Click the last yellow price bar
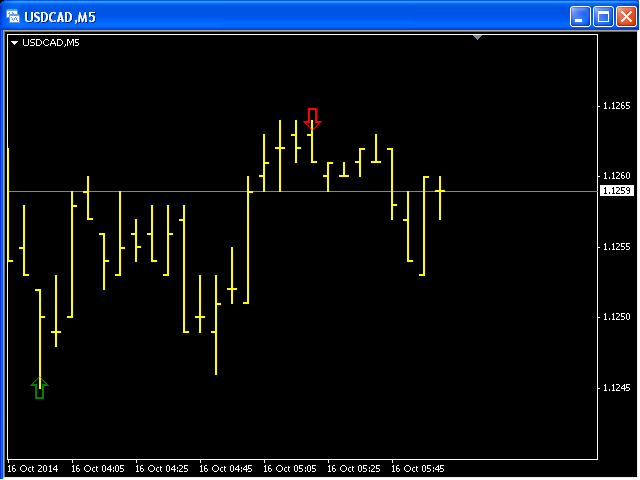The image size is (640, 480). tap(440, 198)
